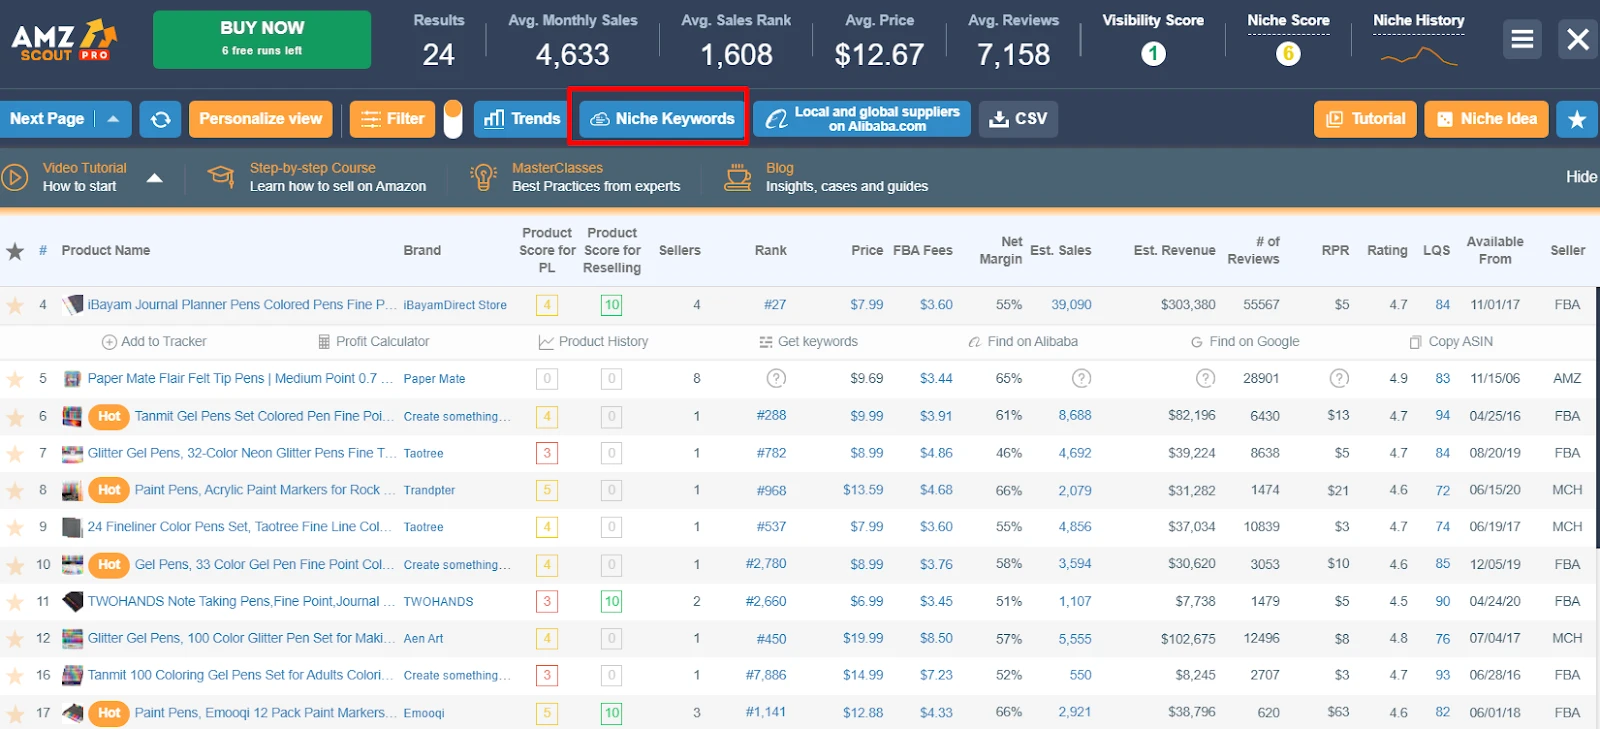This screenshot has height=729, width=1600.
Task: Open Trends view
Action: (x=521, y=119)
